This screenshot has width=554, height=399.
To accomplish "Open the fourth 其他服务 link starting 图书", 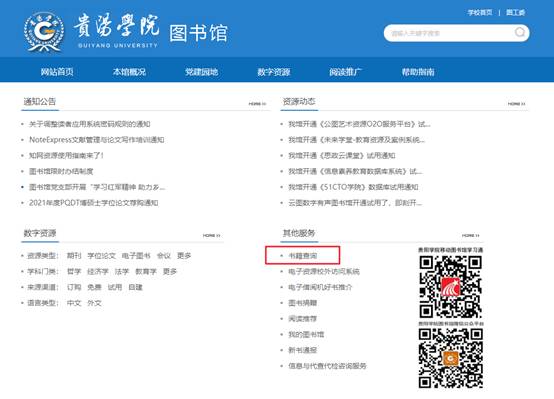I will pos(303,303).
